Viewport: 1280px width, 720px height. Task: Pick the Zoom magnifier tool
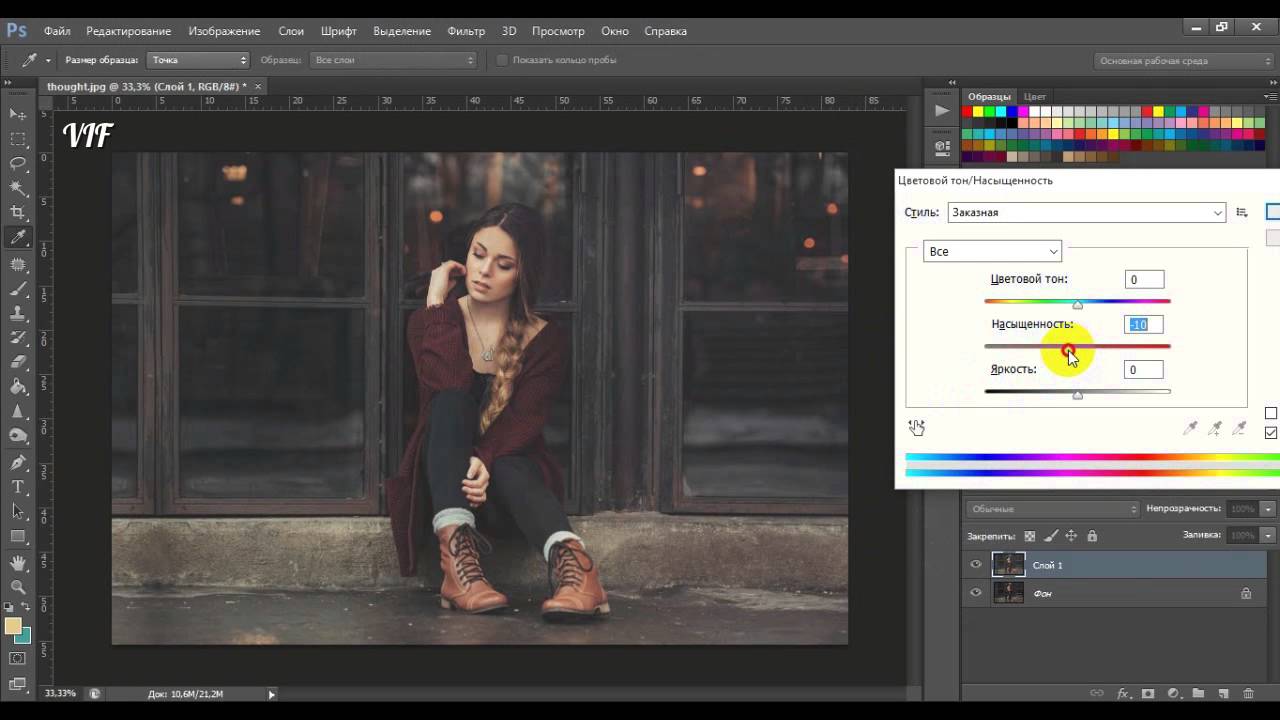pyautogui.click(x=18, y=587)
